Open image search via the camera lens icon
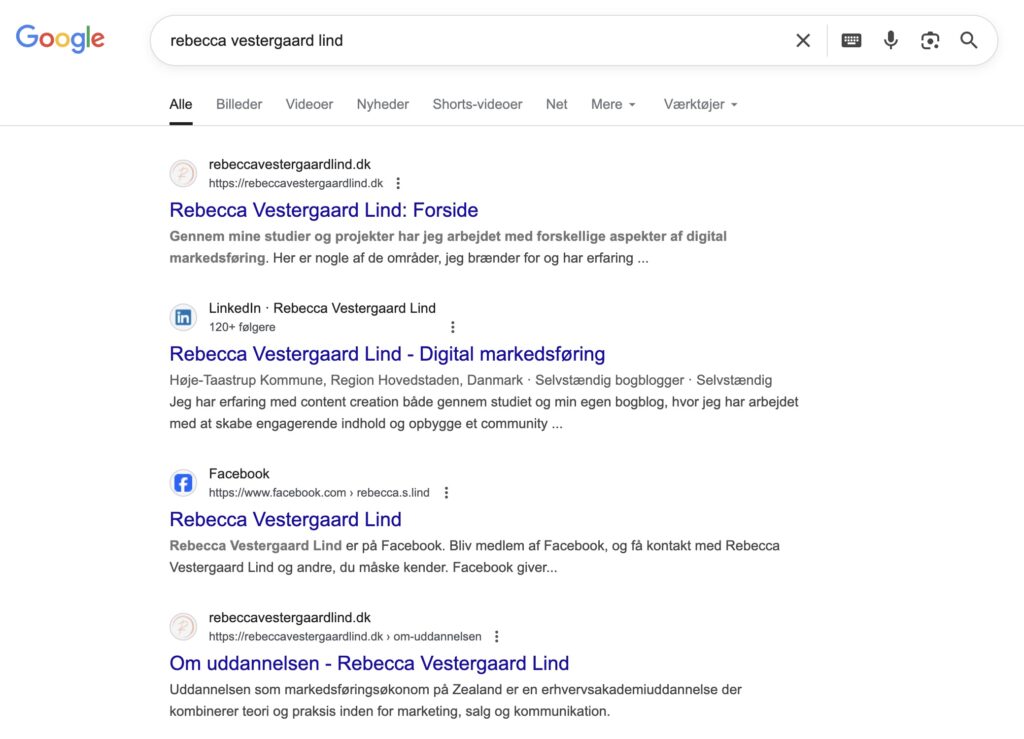This screenshot has width=1024, height=739. point(930,40)
